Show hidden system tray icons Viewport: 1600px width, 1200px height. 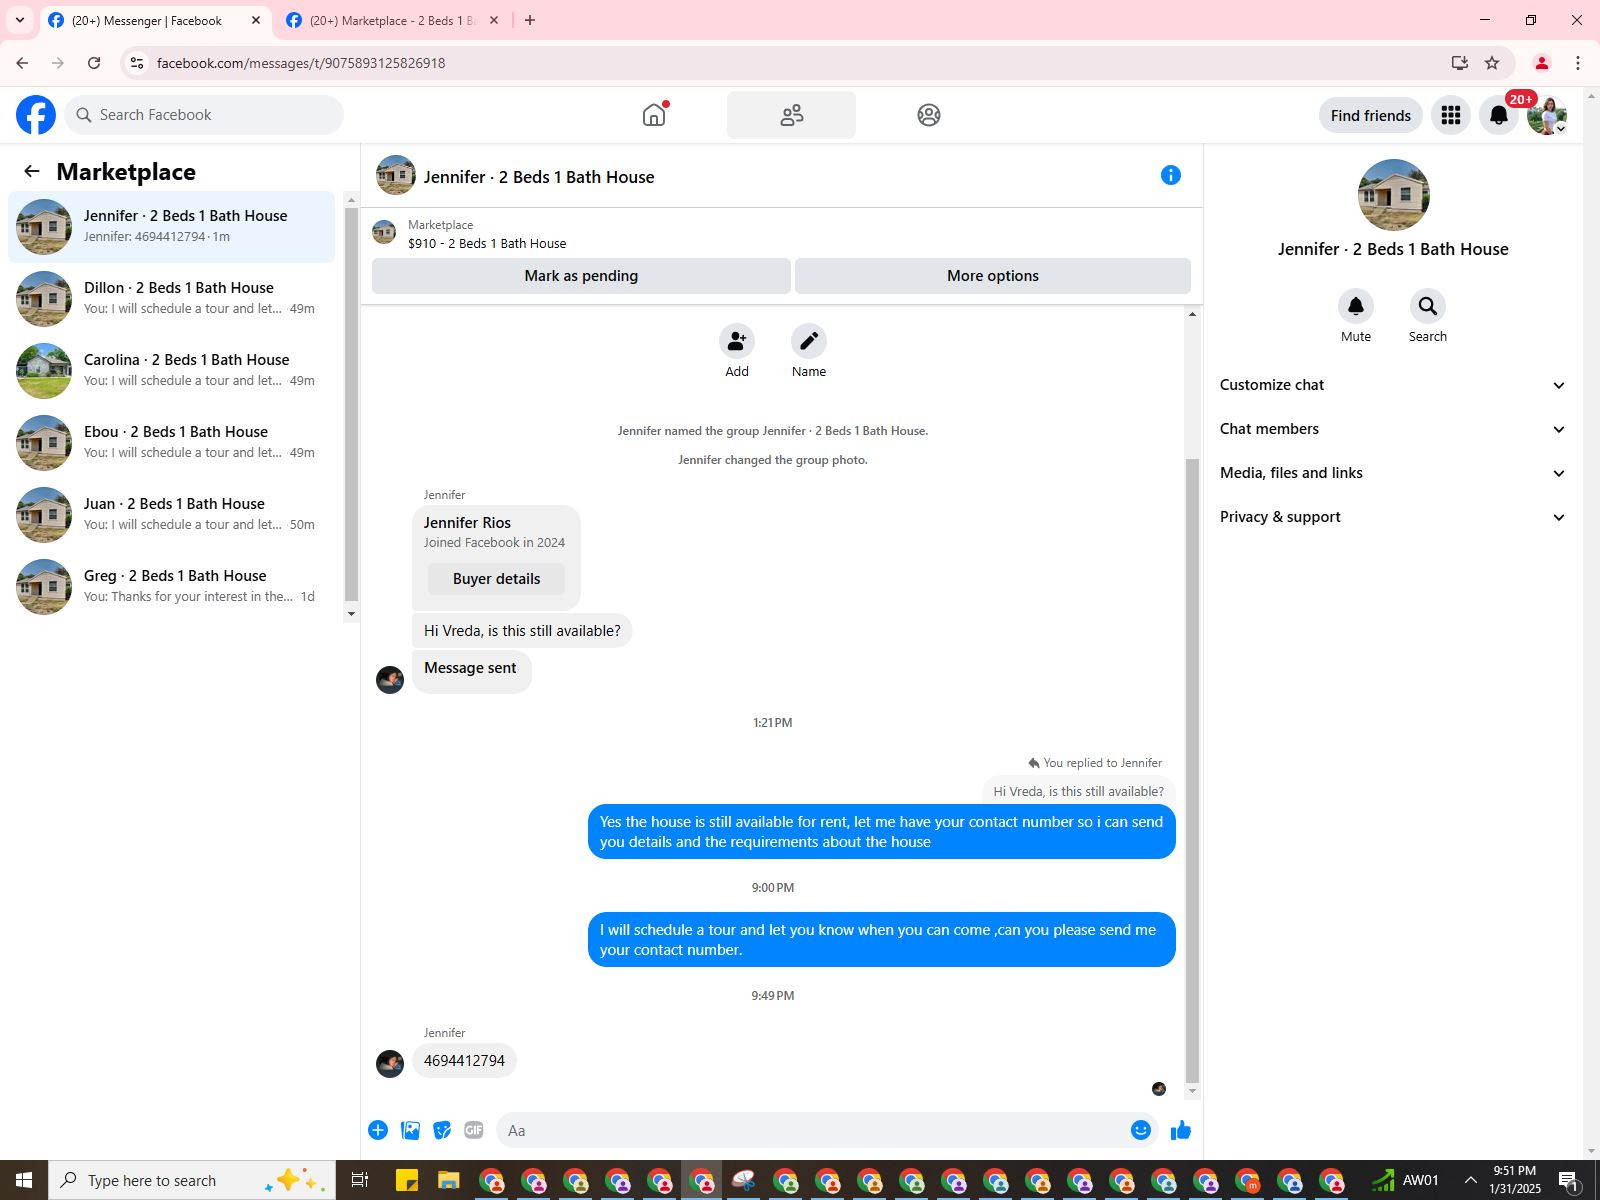click(1470, 1180)
